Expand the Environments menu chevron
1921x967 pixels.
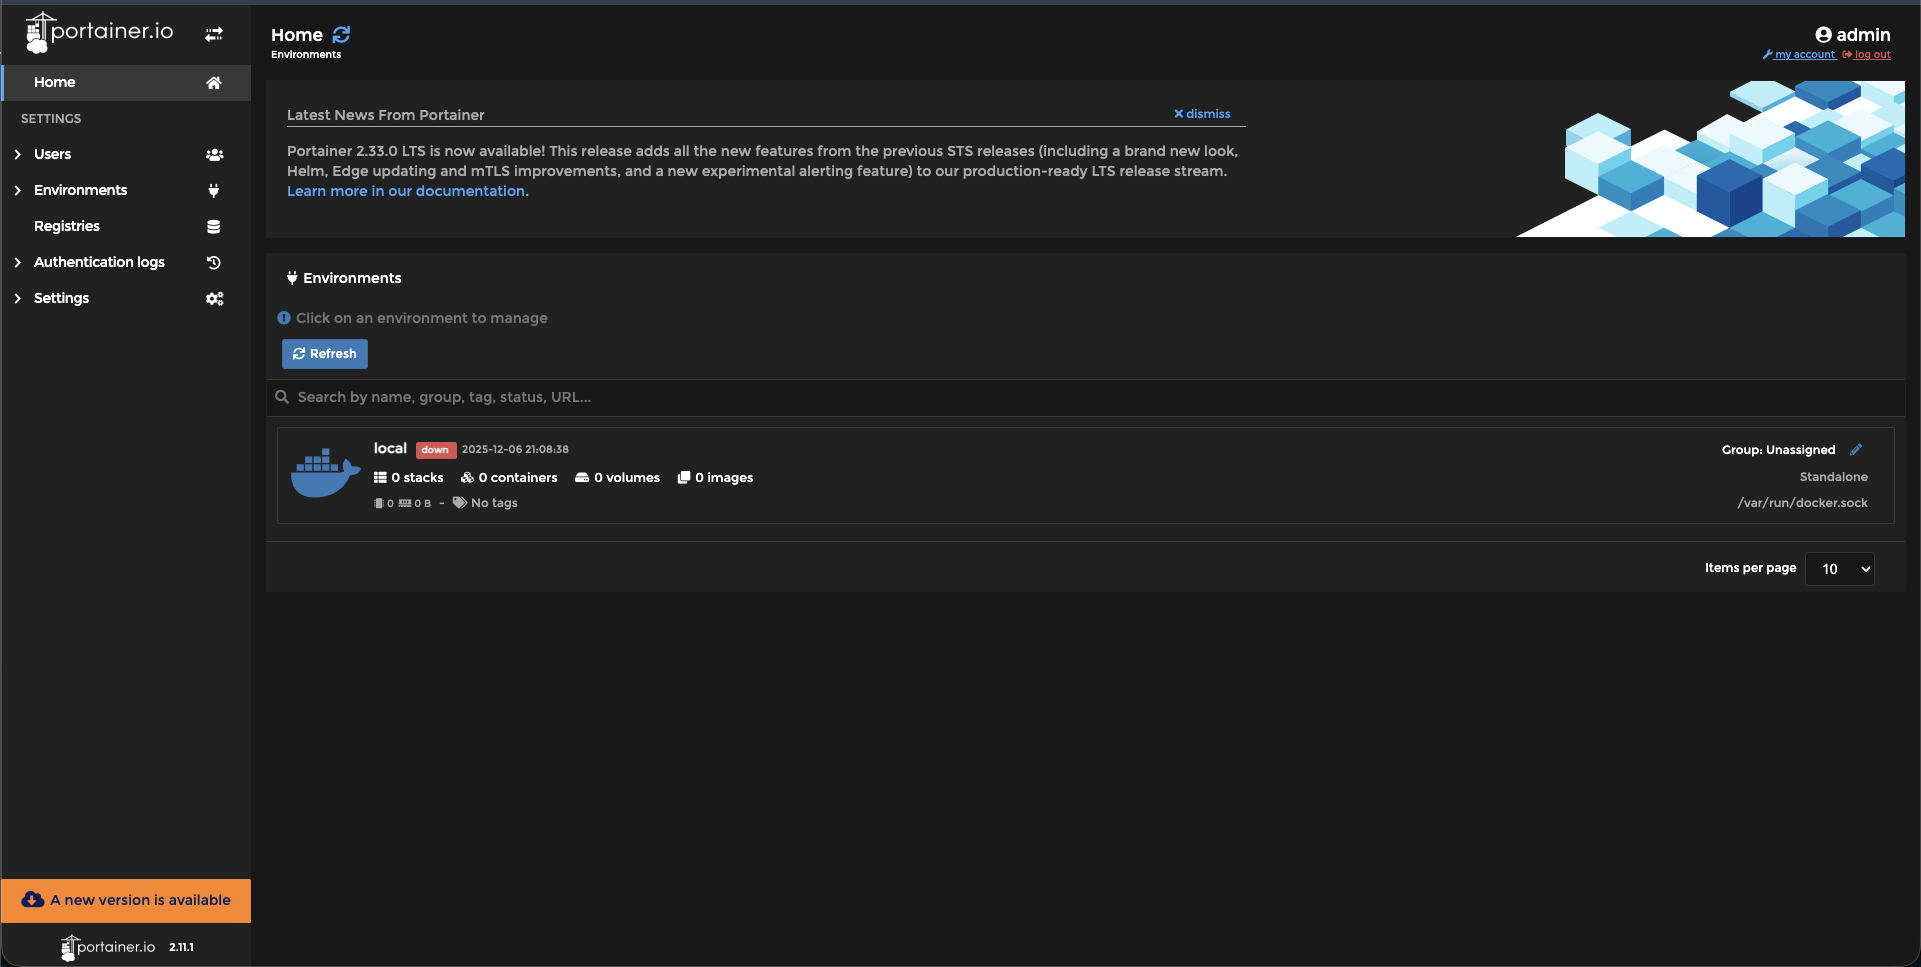coord(17,191)
